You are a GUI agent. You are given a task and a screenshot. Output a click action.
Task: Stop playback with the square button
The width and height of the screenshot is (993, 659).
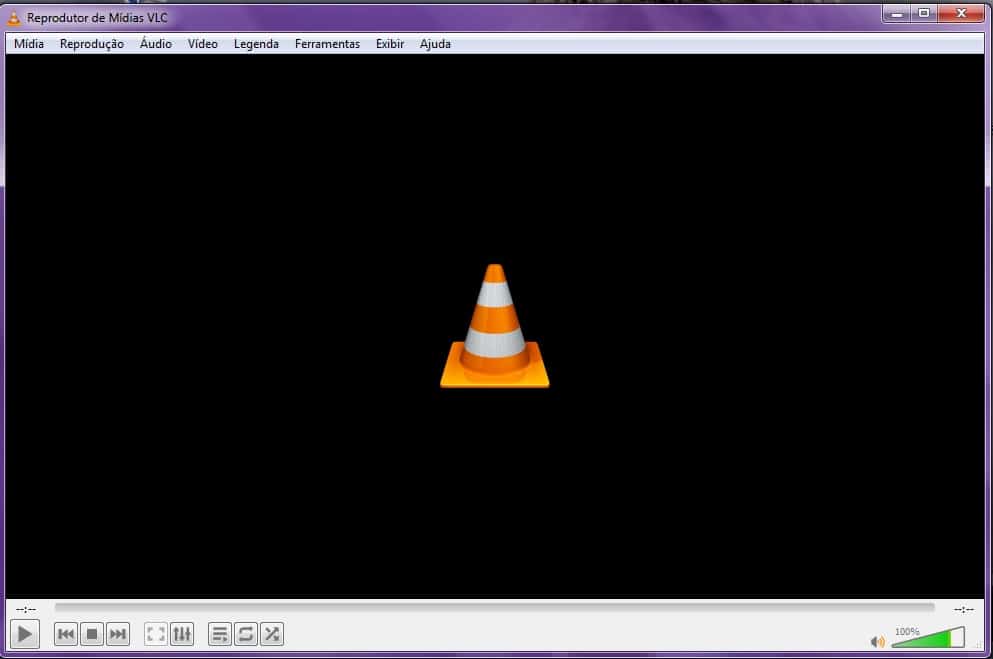[92, 634]
